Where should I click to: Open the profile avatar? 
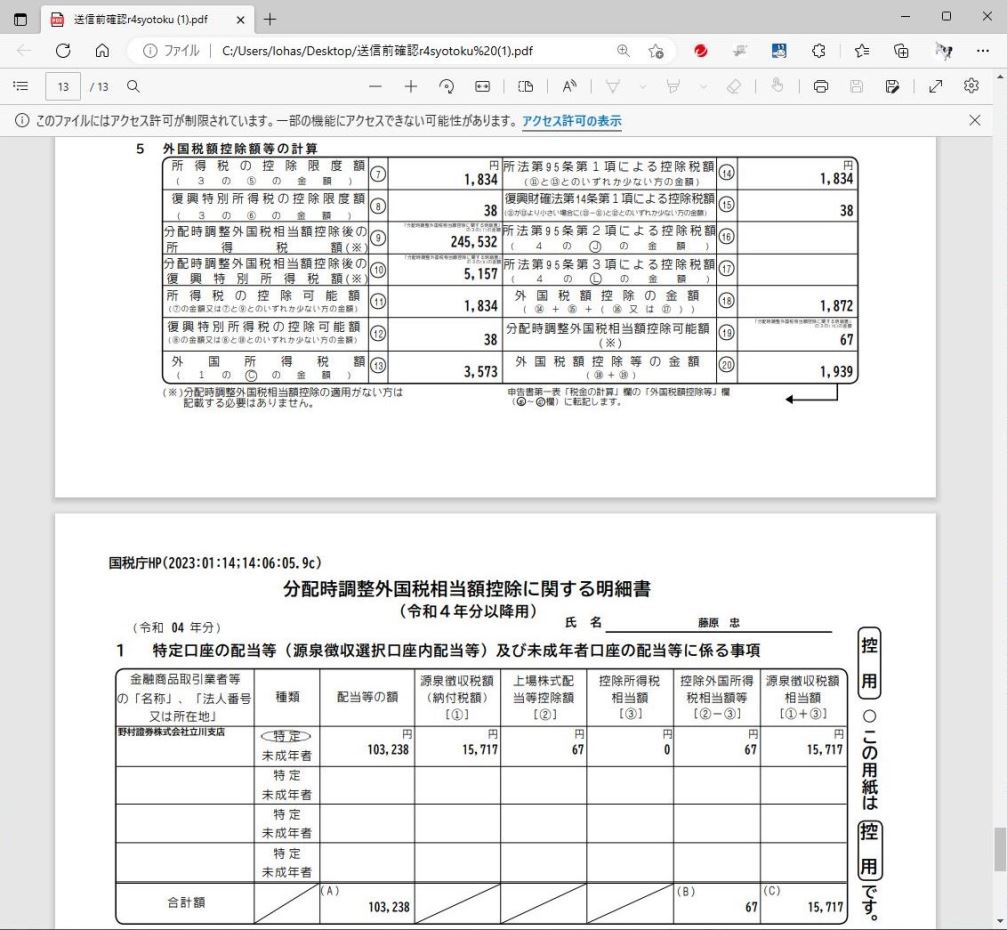click(x=943, y=51)
